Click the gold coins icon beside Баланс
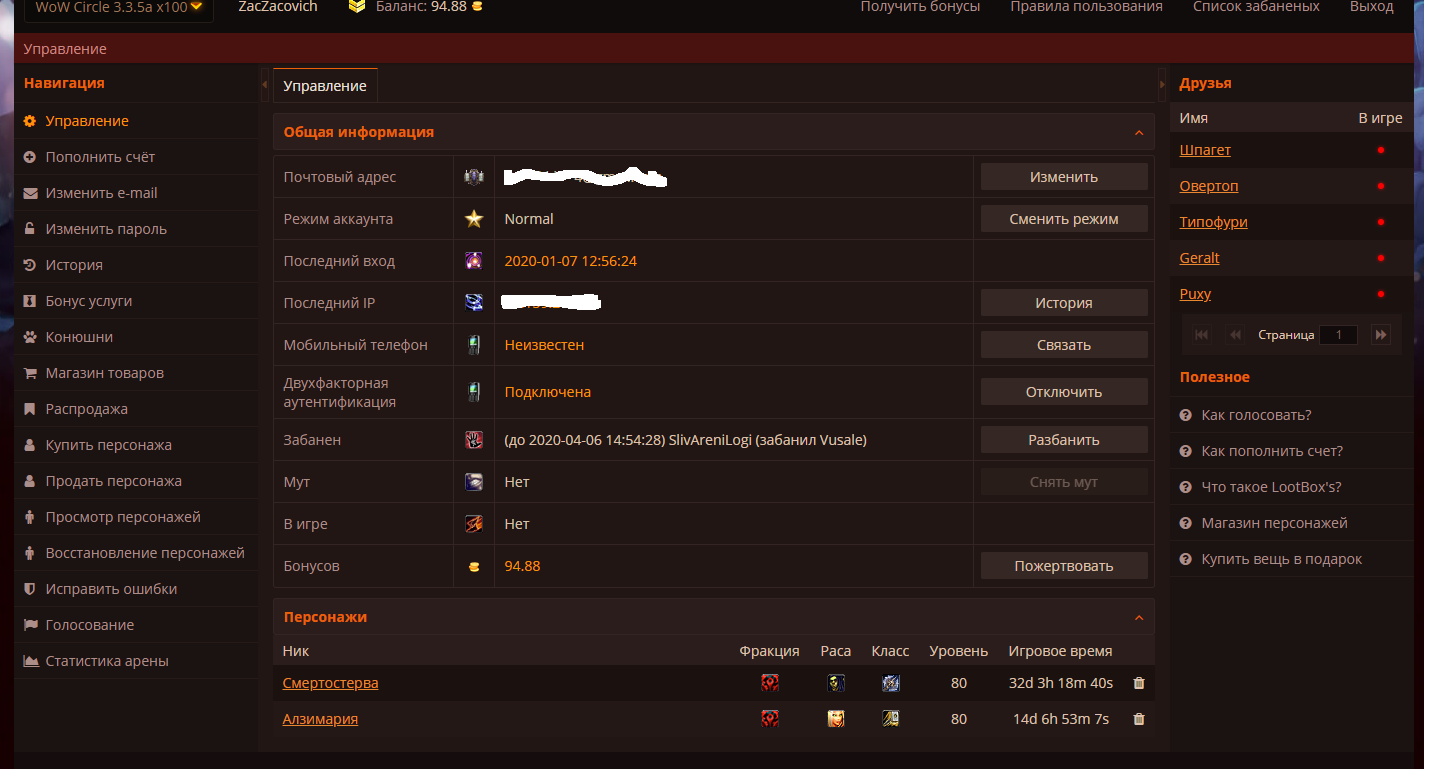1430x776 pixels. [x=357, y=7]
